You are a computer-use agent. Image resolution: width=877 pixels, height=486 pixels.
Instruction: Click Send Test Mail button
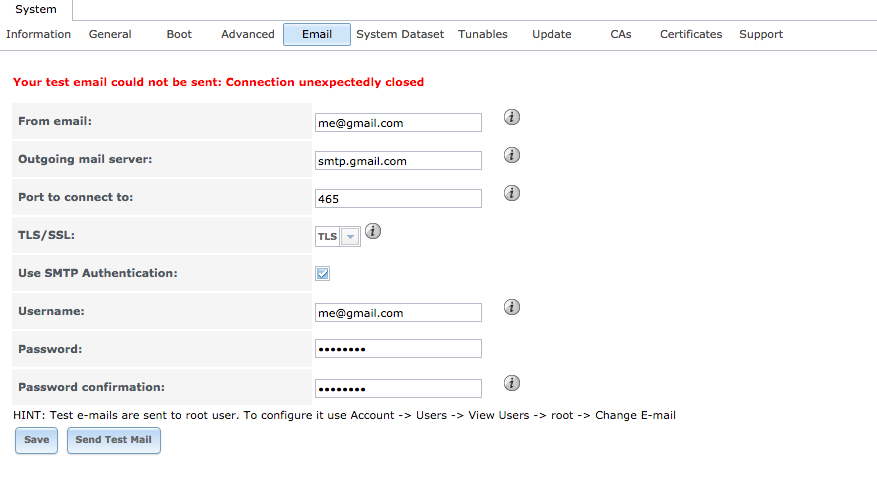(x=114, y=440)
